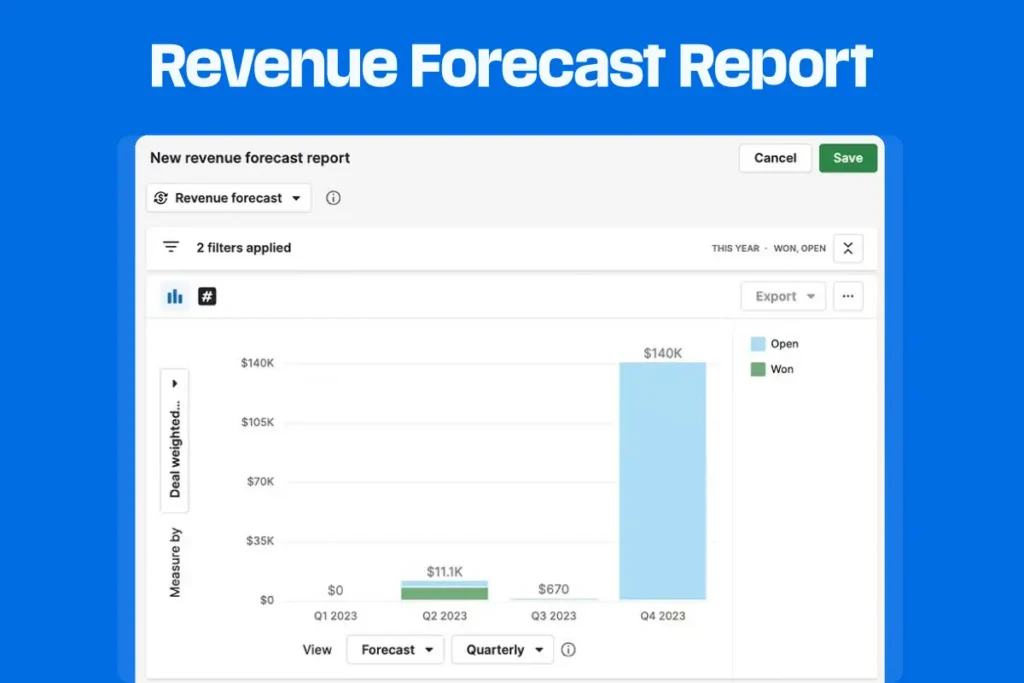Click the green Won segment of Q2 2023

point(444,593)
